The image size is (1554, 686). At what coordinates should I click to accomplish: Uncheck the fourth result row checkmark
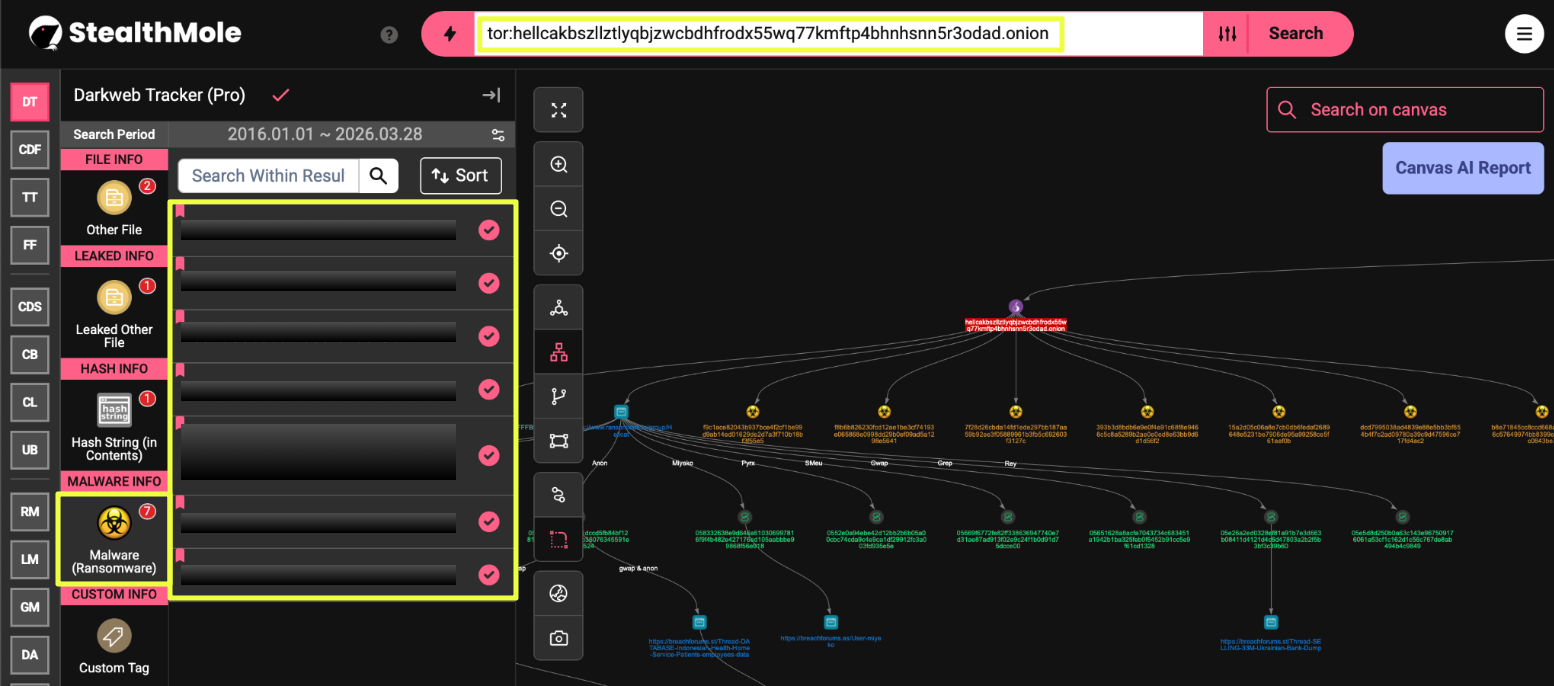[x=488, y=389]
